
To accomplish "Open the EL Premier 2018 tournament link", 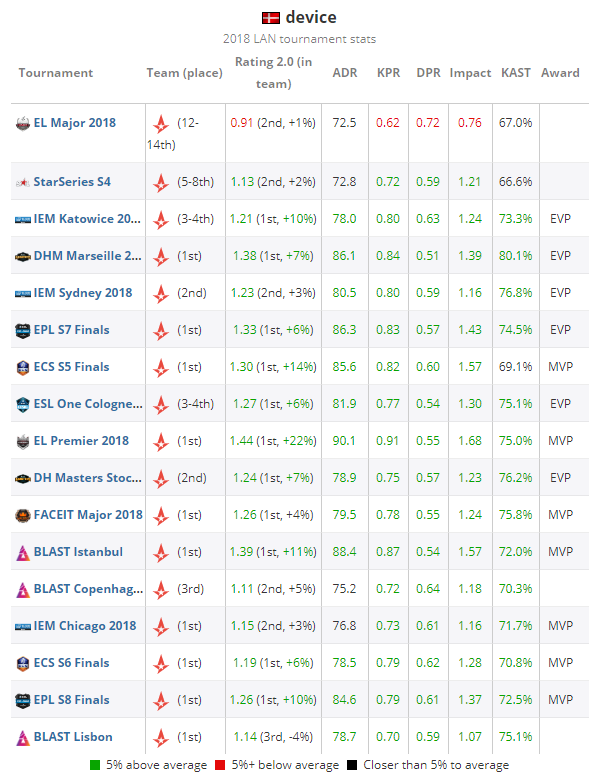I will click(81, 441).
